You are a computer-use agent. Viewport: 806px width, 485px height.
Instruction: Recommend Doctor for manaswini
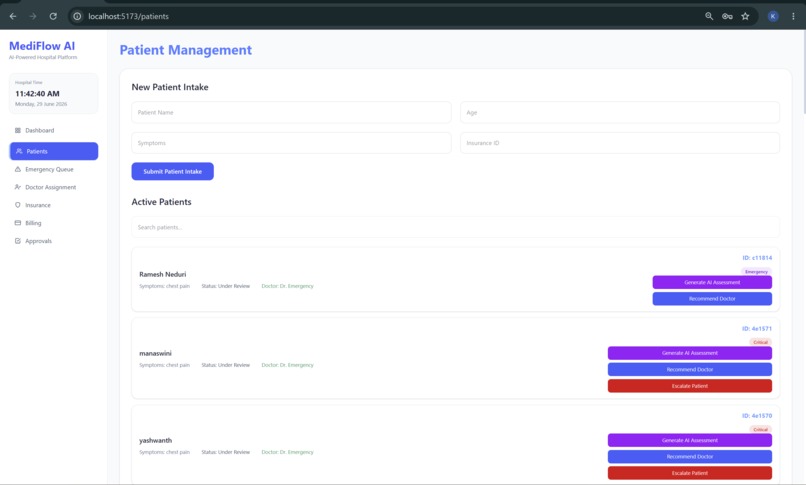coord(690,369)
